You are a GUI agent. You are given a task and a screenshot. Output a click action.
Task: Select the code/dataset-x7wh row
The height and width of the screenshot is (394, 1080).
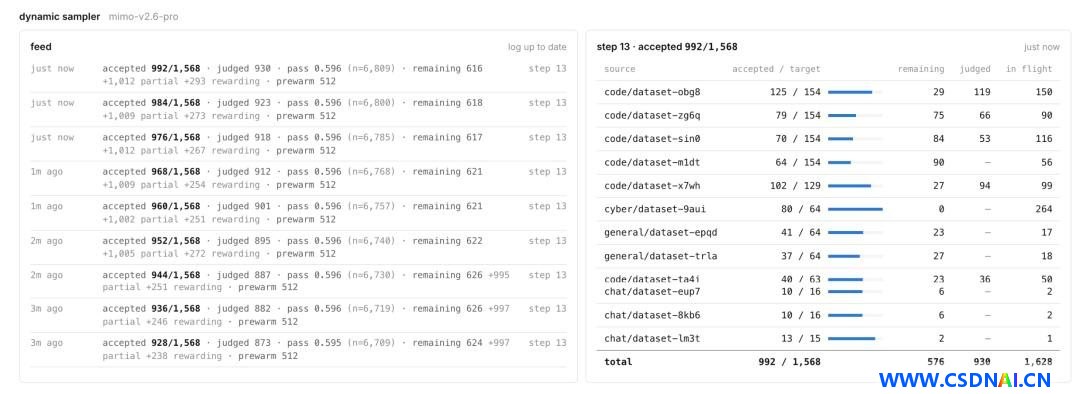[828, 186]
